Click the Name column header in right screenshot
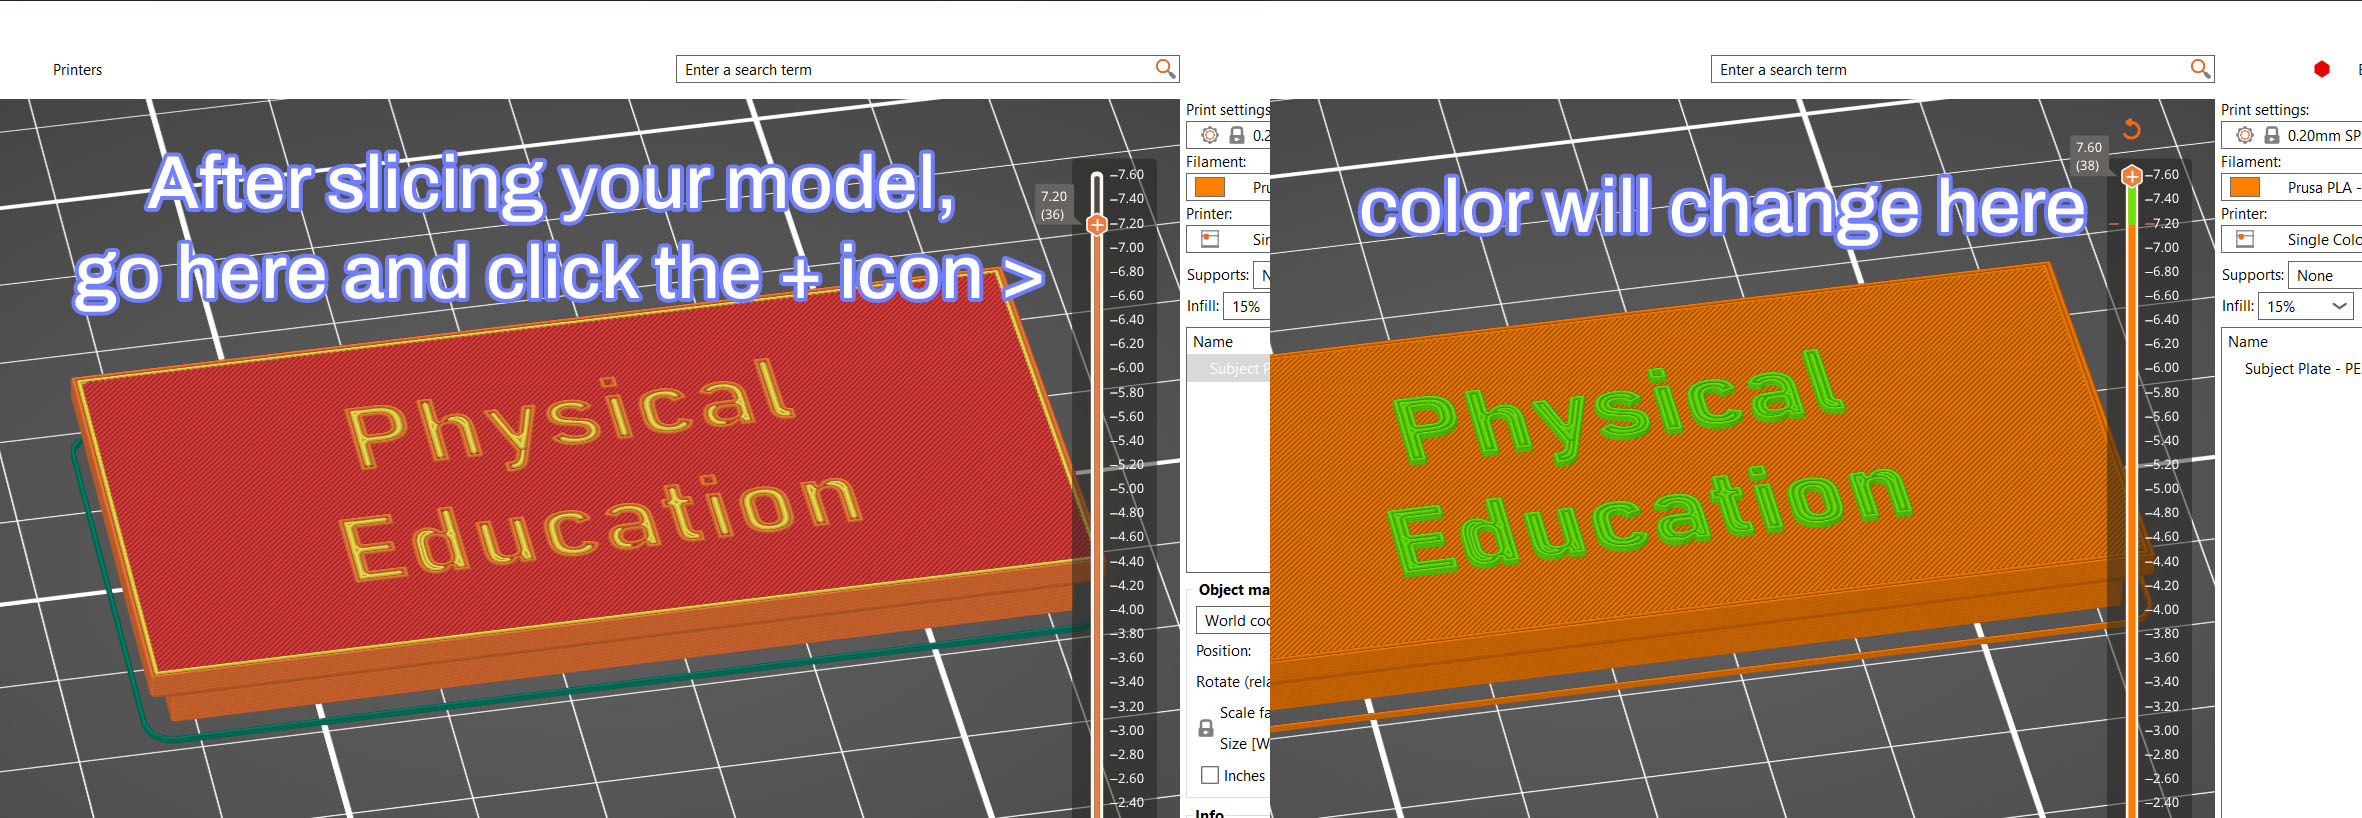Image resolution: width=2362 pixels, height=818 pixels. click(x=2248, y=342)
